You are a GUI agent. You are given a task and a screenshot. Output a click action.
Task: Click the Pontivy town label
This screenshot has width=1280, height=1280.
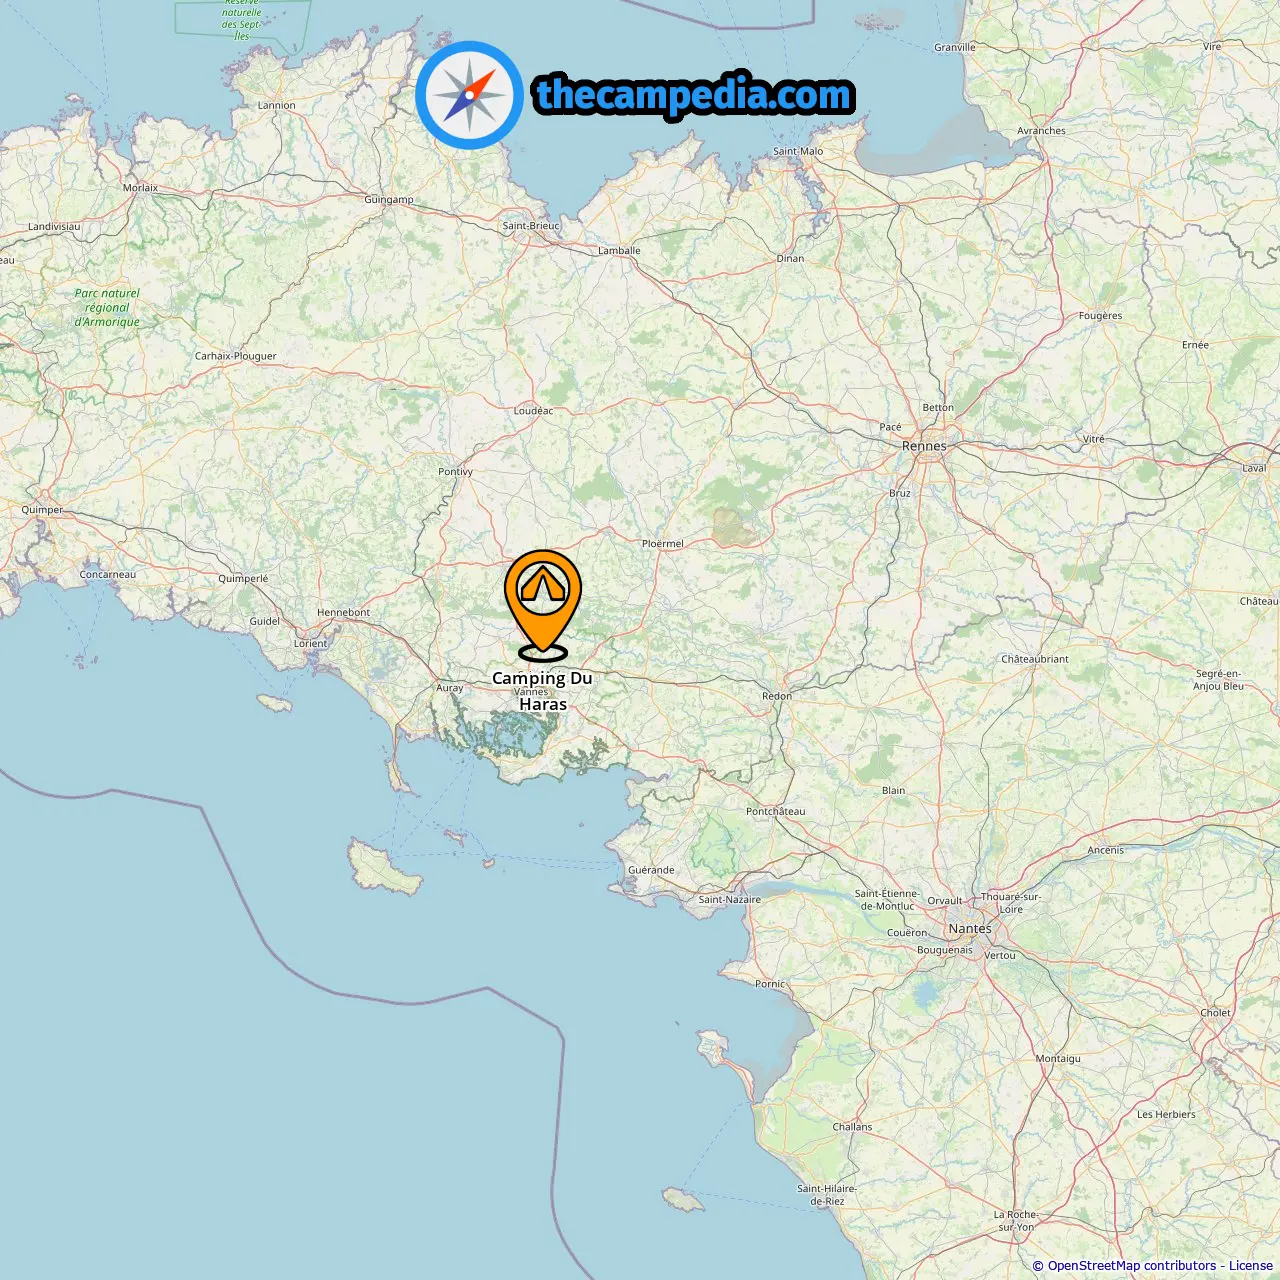[455, 471]
